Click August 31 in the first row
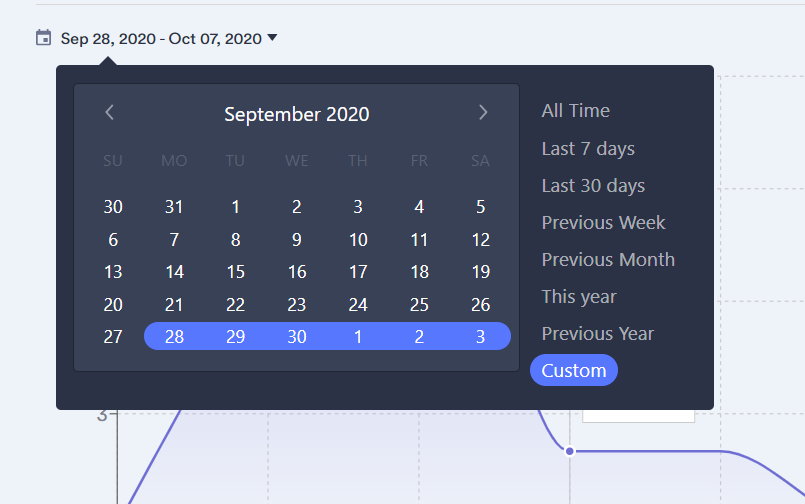Screen dimensions: 805x504 174,207
